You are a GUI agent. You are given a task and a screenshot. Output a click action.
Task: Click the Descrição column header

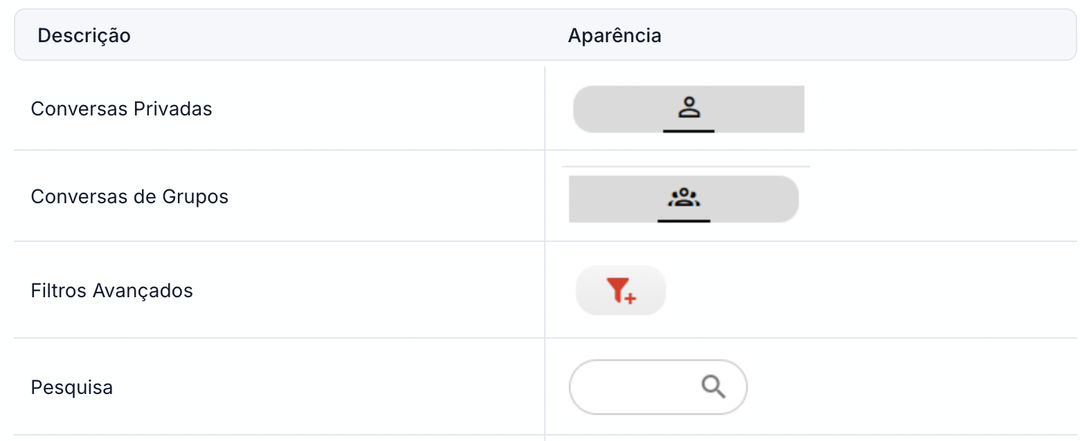[84, 36]
